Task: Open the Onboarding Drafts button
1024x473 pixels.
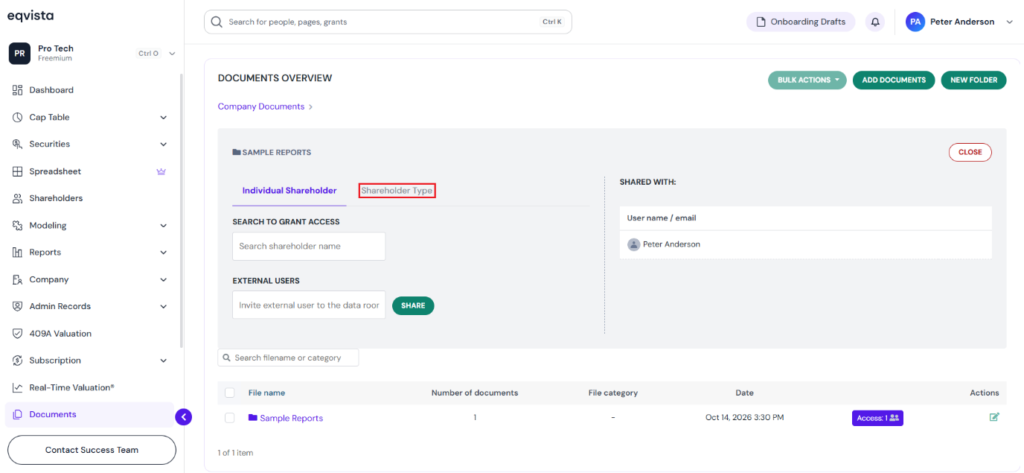Action: point(801,22)
